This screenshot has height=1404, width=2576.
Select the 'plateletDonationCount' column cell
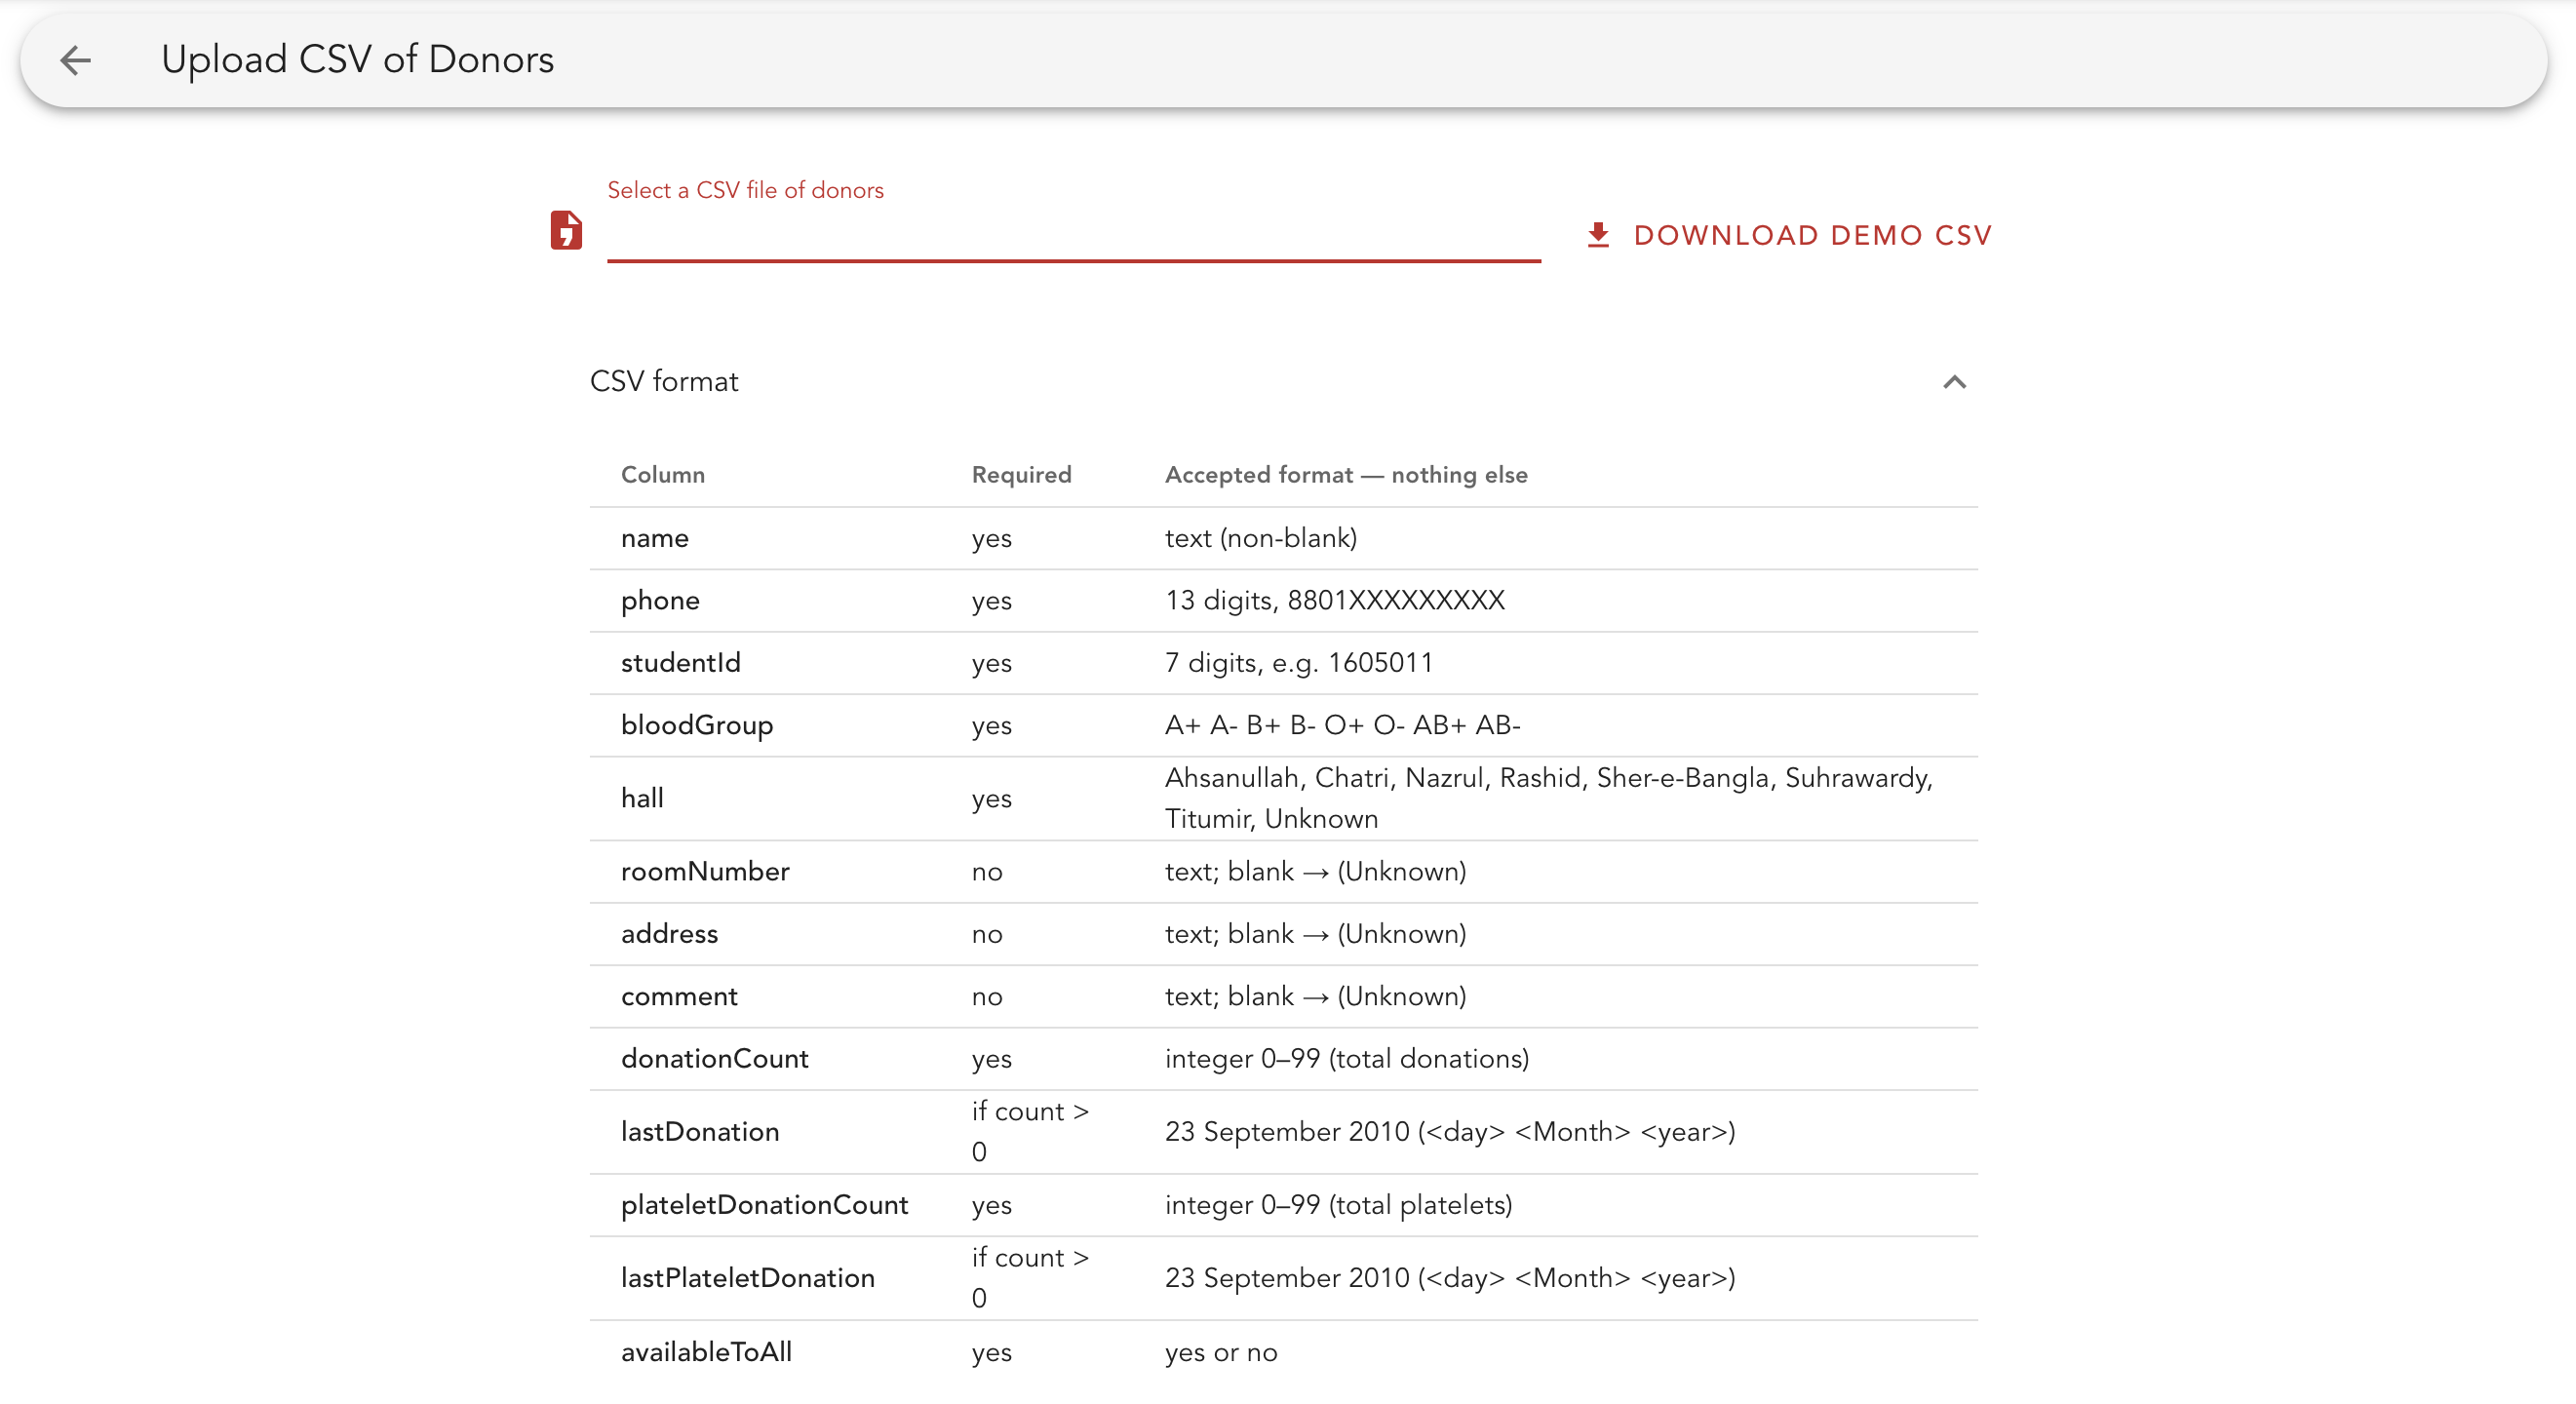point(764,1205)
